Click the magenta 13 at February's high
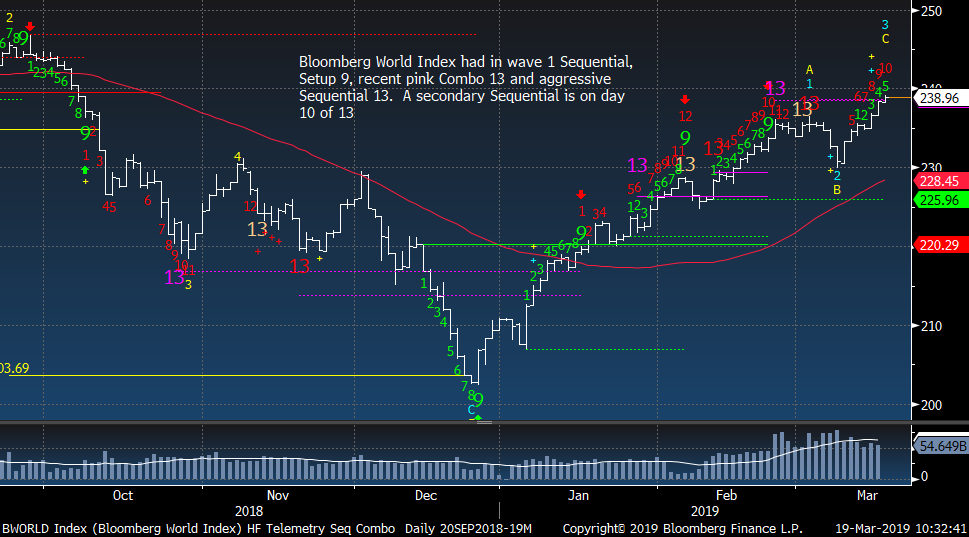This screenshot has width=969, height=537. (x=775, y=88)
